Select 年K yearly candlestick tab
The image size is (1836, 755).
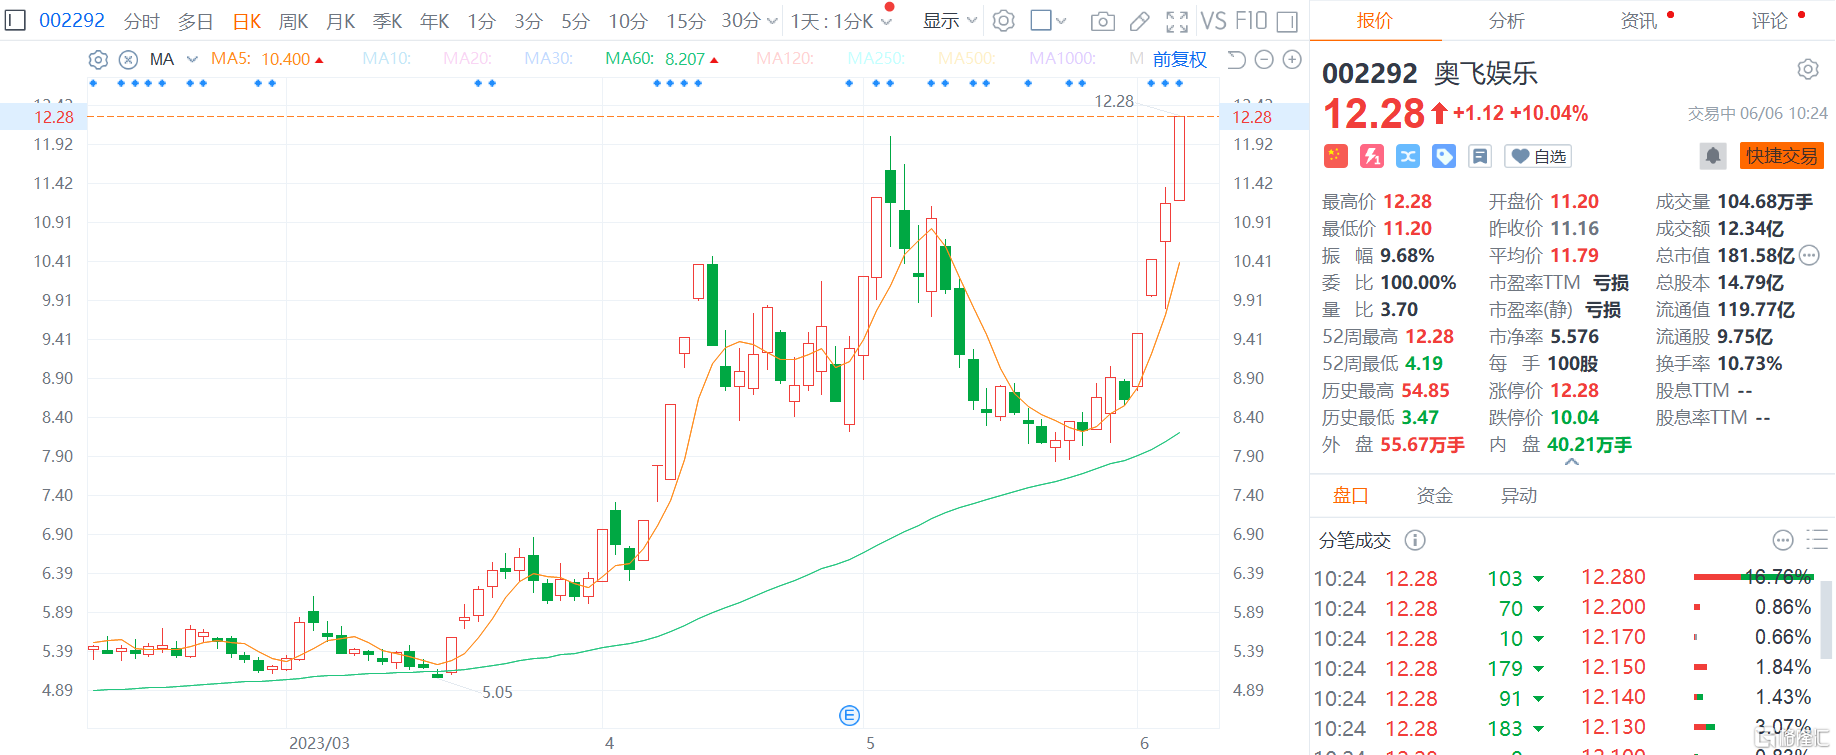(435, 21)
